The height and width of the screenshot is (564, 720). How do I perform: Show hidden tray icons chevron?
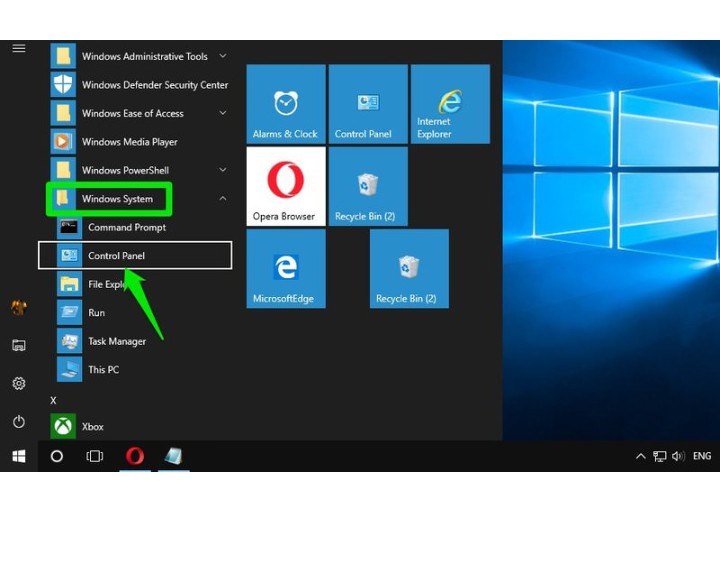(x=641, y=456)
